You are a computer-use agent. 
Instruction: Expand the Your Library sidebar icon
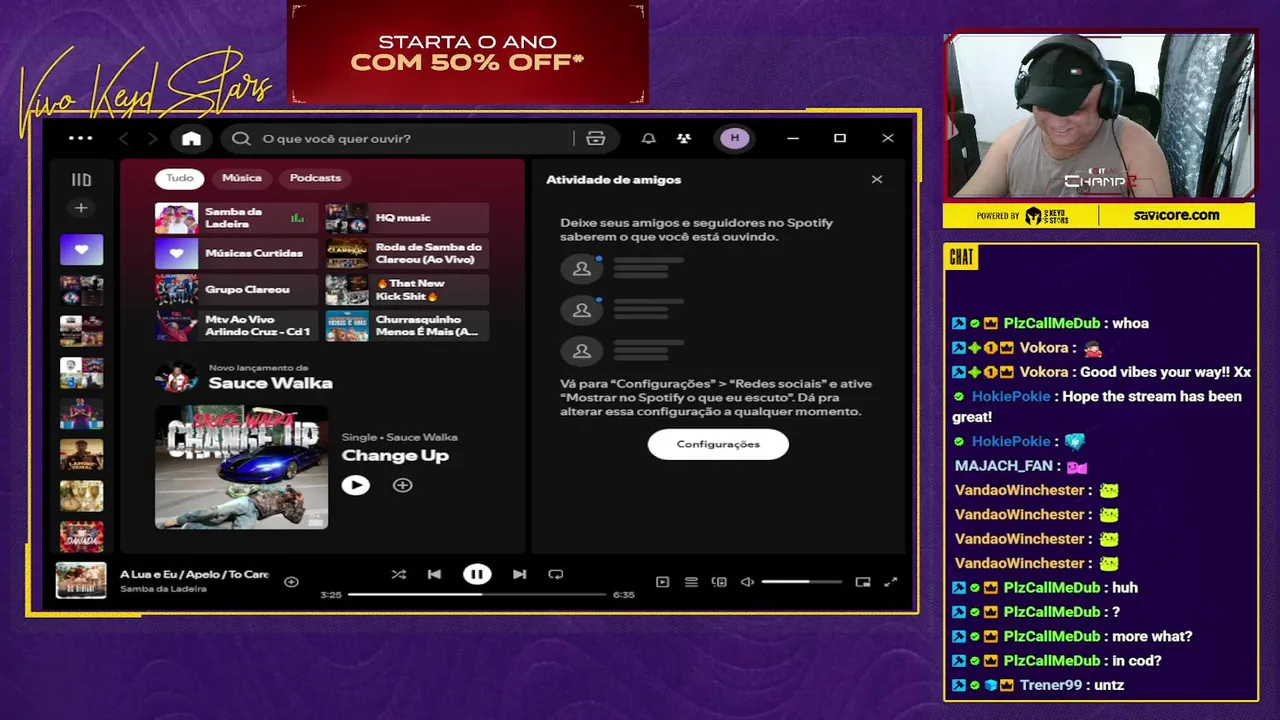(81, 180)
